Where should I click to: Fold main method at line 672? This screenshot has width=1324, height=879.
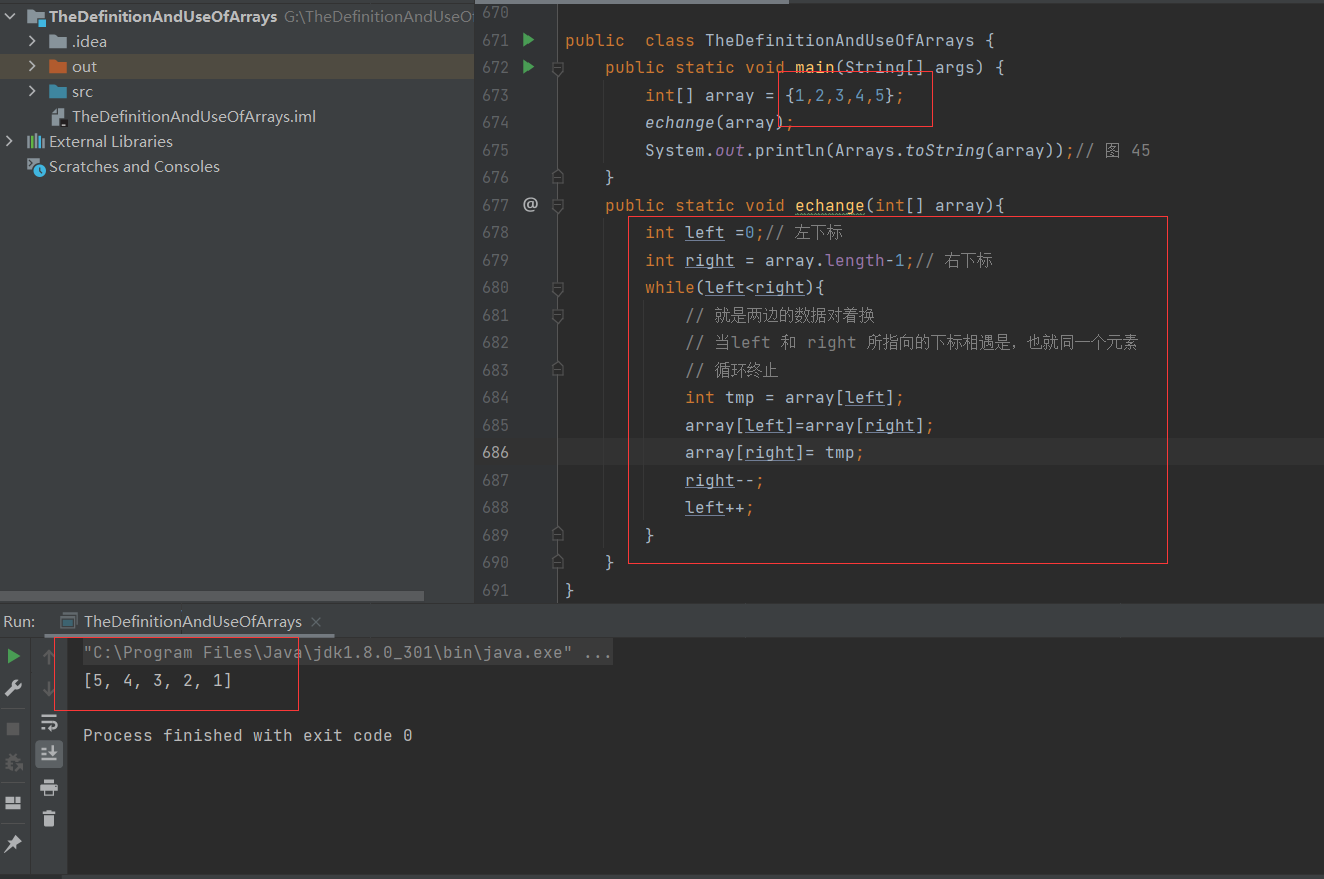coord(558,67)
